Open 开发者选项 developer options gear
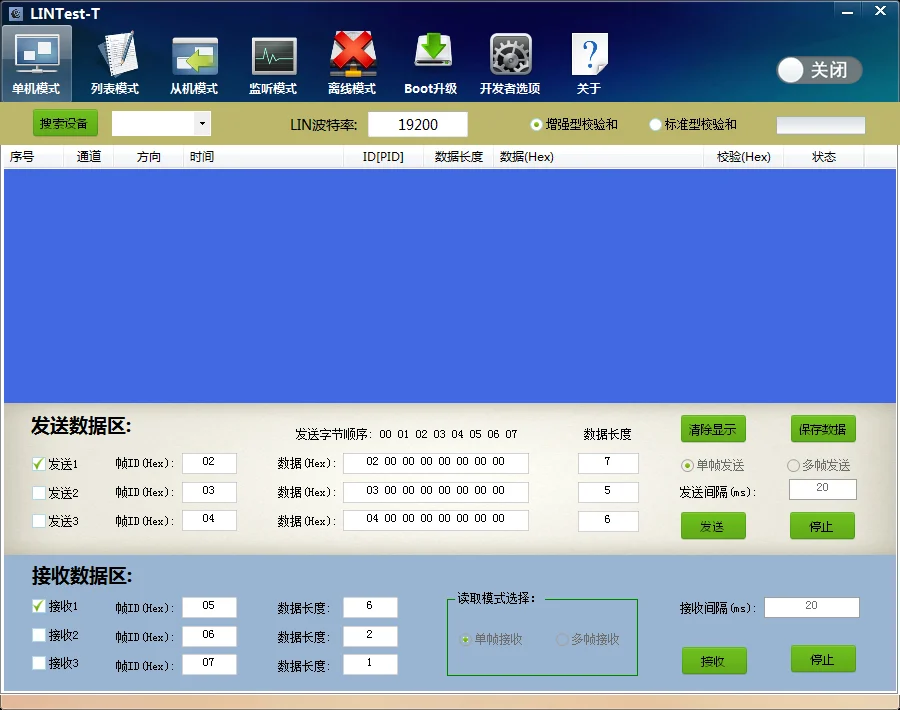The width and height of the screenshot is (900, 710). [510, 62]
